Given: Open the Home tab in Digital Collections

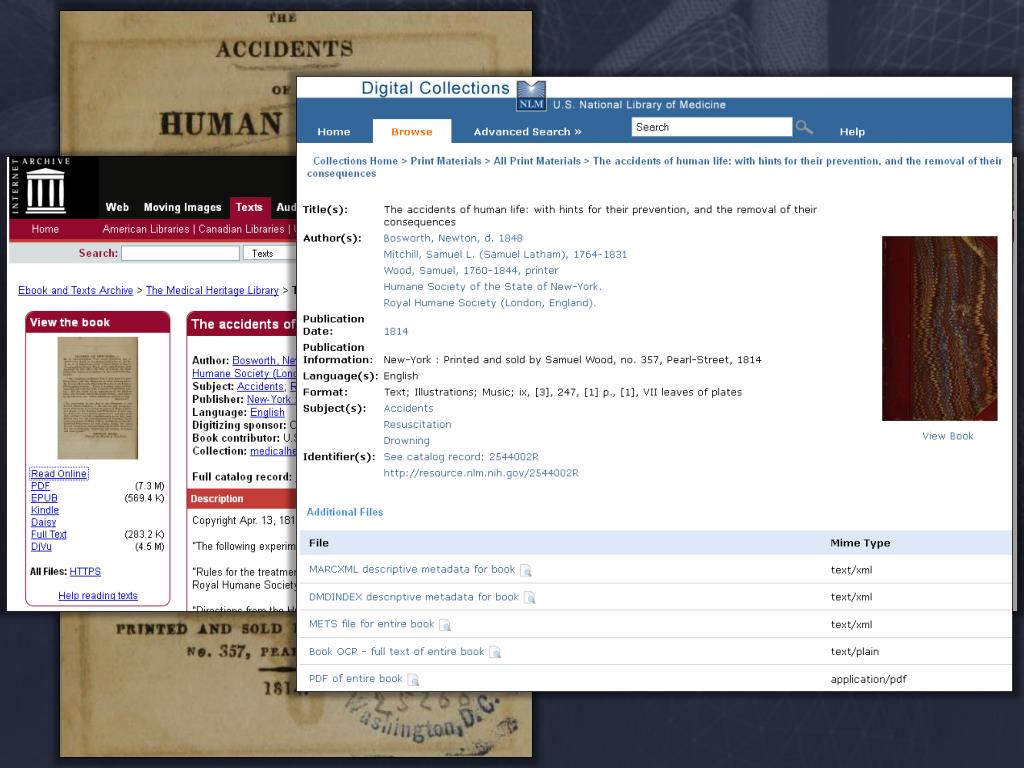Looking at the screenshot, I should coord(334,131).
